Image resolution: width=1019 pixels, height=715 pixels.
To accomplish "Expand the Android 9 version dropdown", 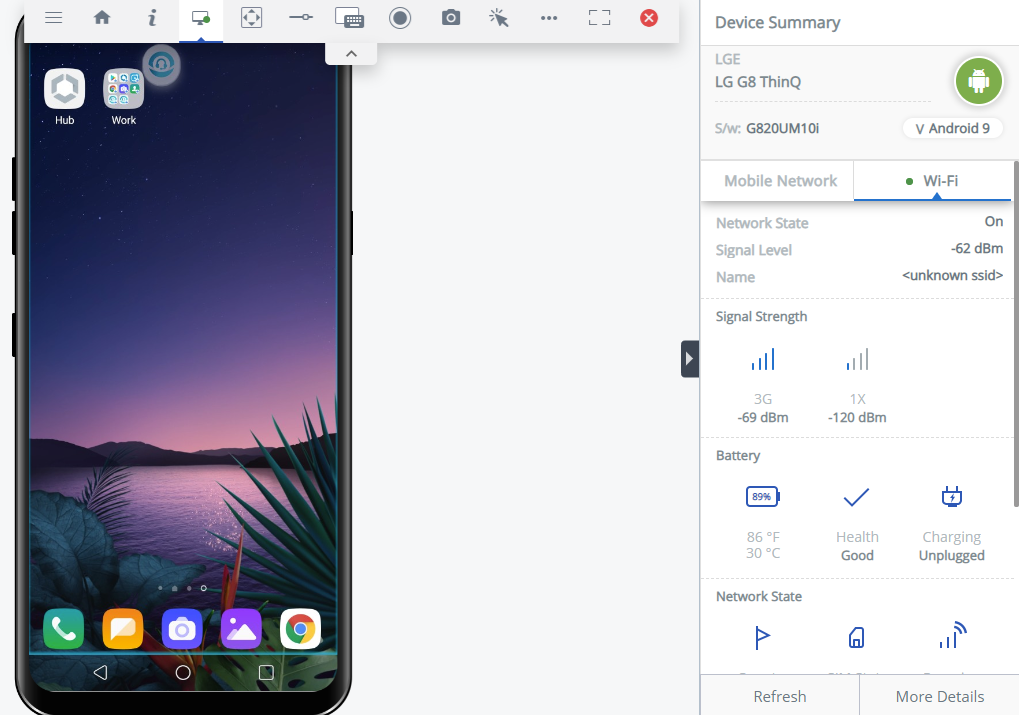I will pyautogui.click(x=952, y=128).
